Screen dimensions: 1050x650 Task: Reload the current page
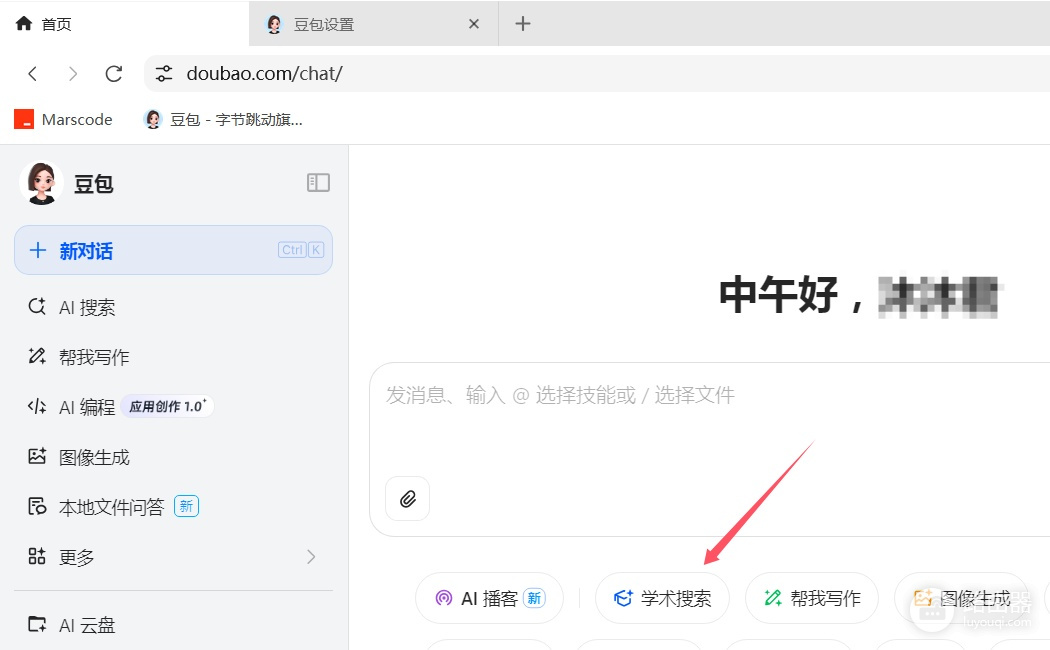(x=114, y=74)
